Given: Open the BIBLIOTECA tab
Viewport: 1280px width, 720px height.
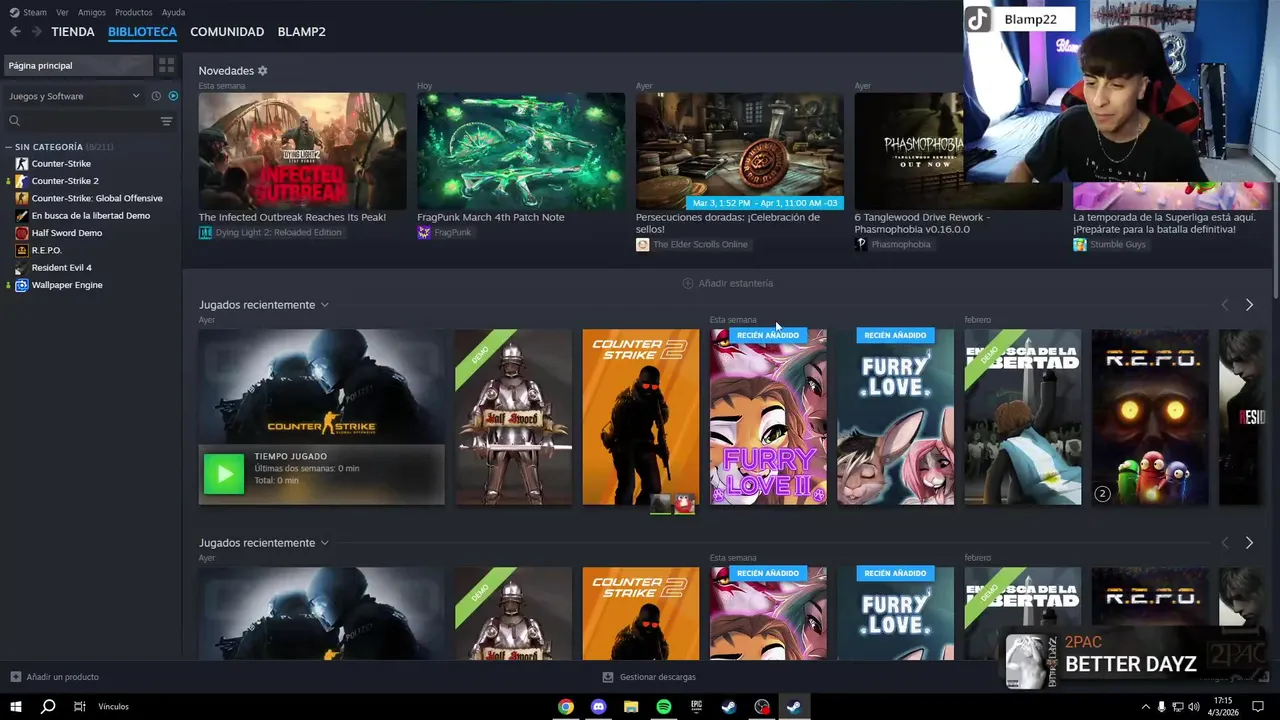Looking at the screenshot, I should click(x=142, y=32).
